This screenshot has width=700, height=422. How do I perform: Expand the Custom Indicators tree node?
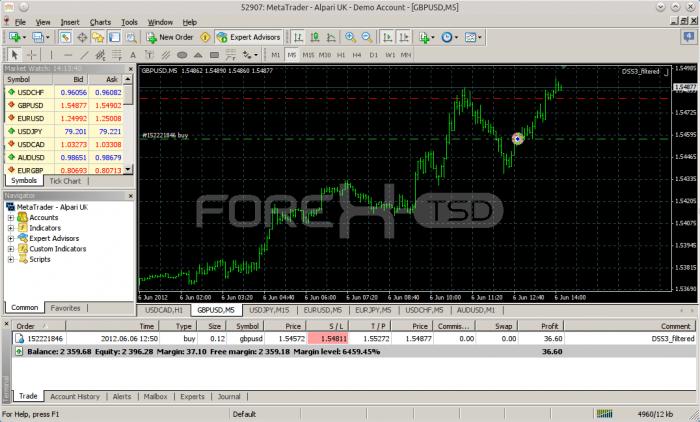coord(11,249)
